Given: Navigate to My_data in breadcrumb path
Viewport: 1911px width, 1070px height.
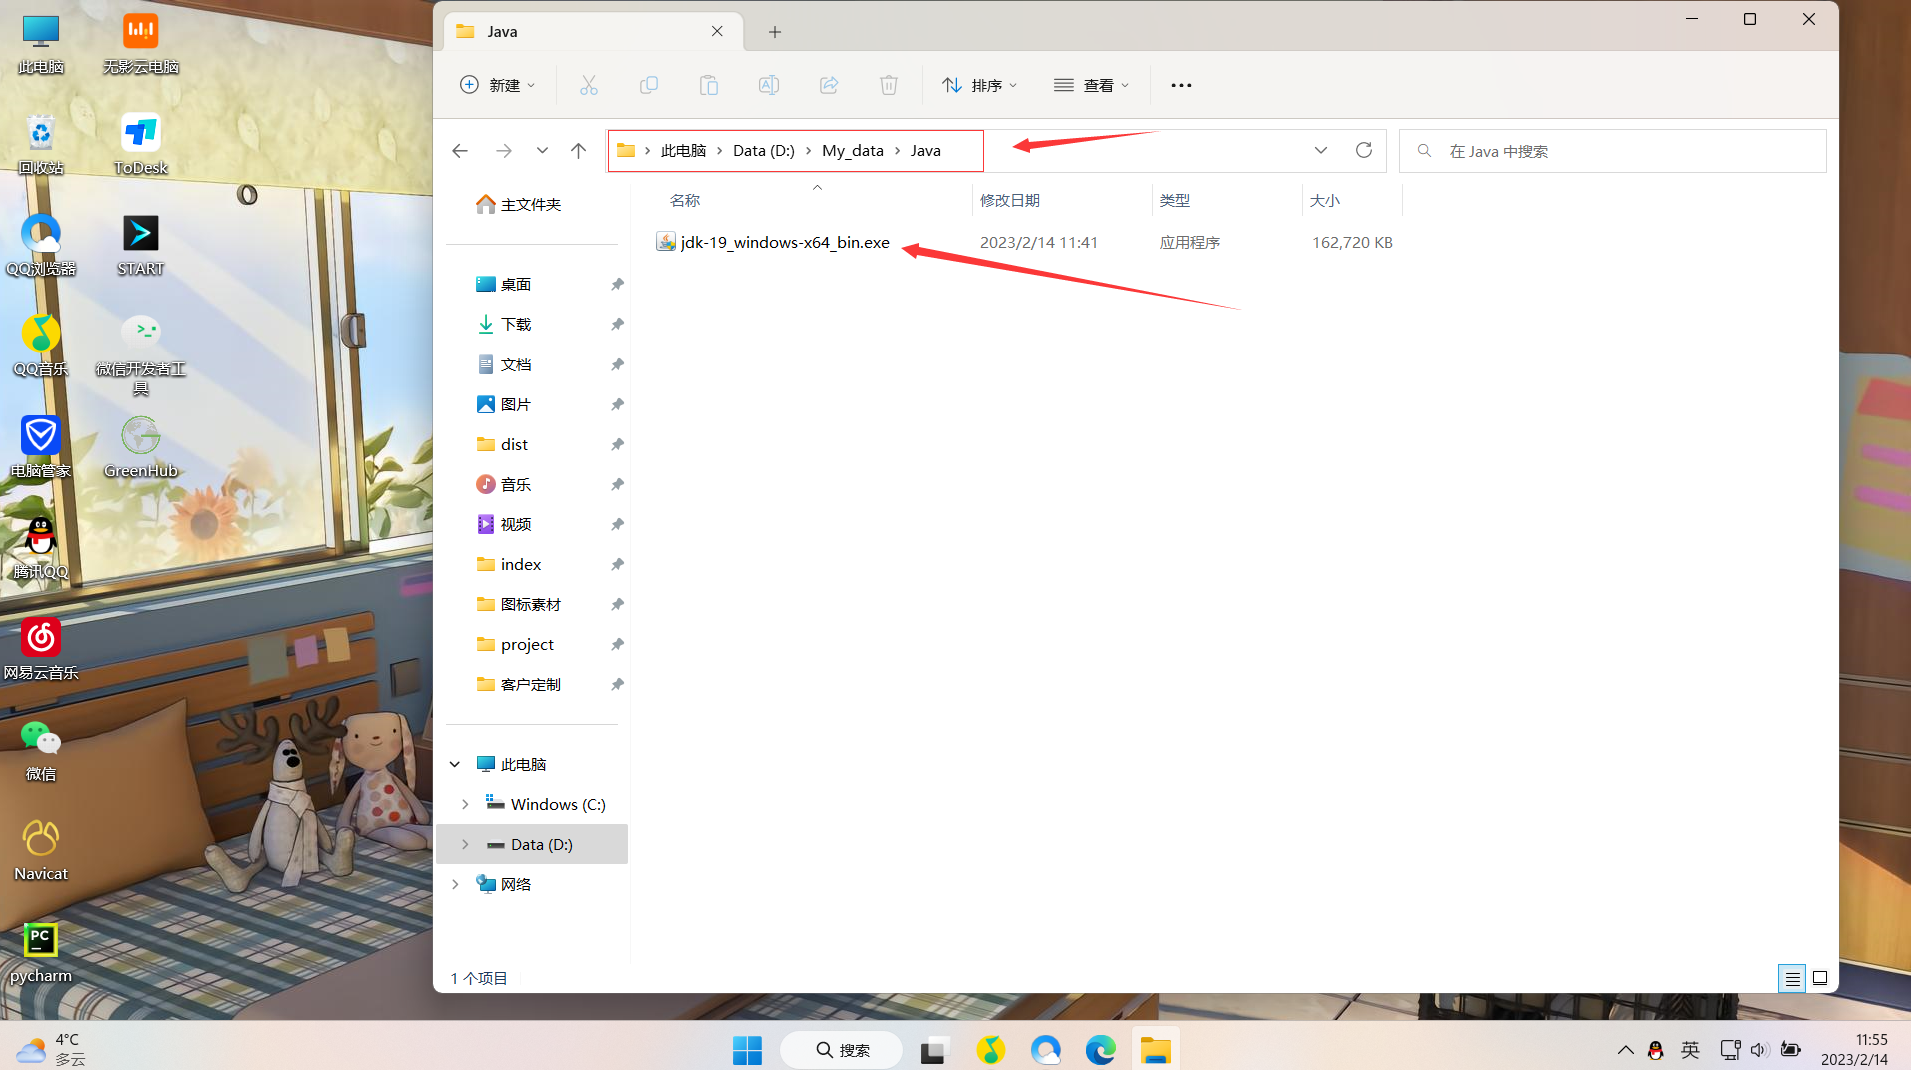Looking at the screenshot, I should pyautogui.click(x=852, y=150).
